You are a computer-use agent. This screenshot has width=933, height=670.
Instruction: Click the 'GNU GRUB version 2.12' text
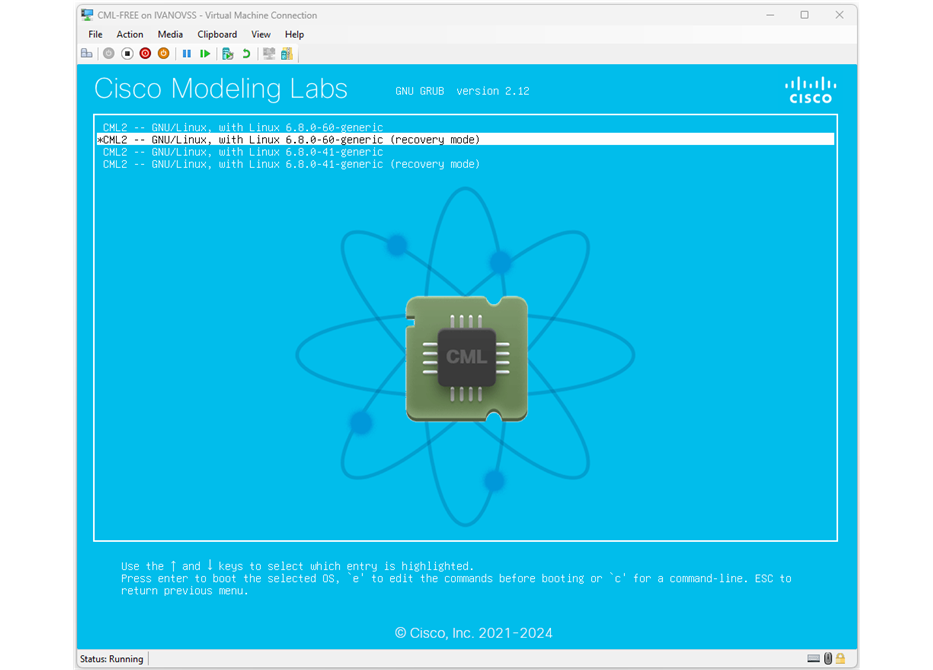[462, 91]
